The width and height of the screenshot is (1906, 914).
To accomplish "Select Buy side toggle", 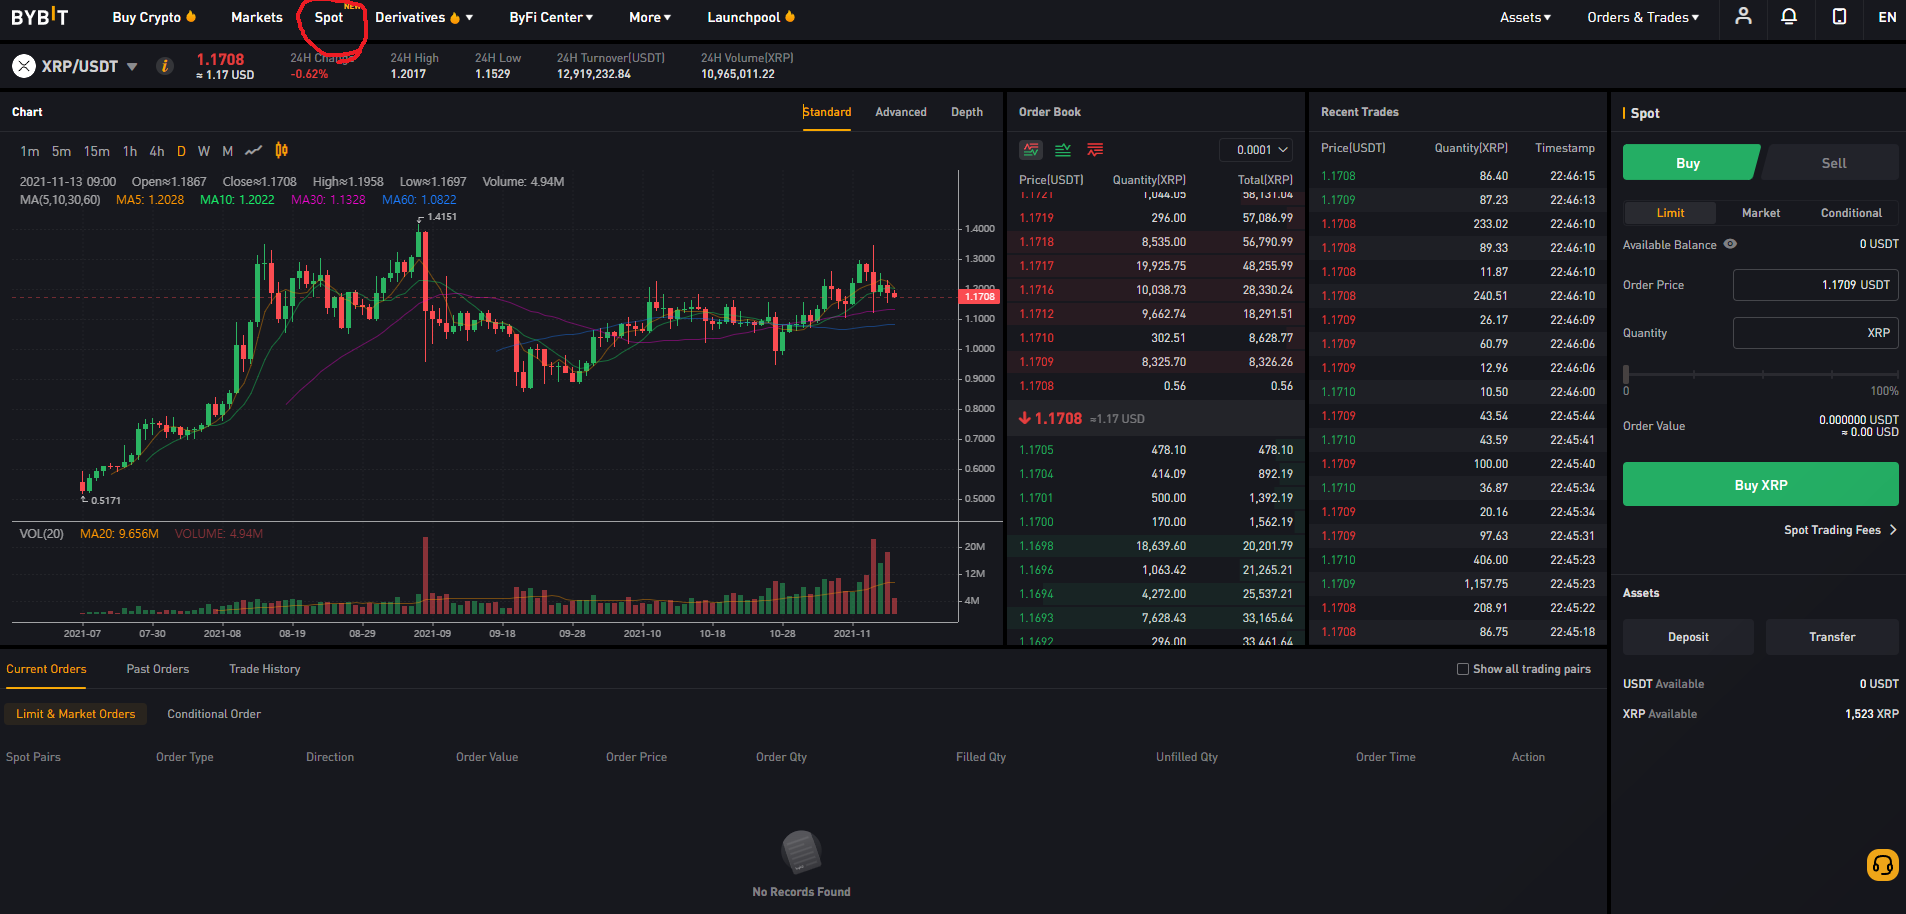I will [x=1688, y=163].
